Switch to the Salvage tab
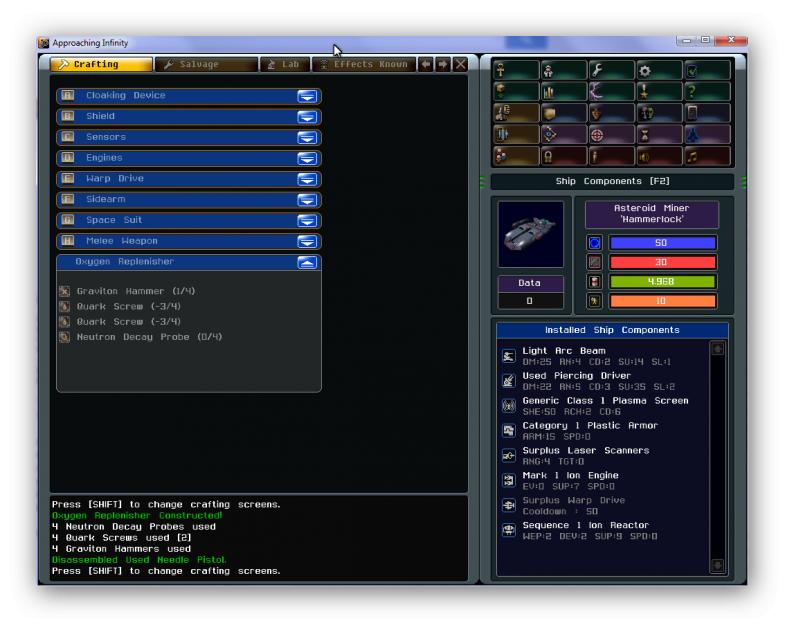The width and height of the screenshot is (785, 623). (x=205, y=64)
